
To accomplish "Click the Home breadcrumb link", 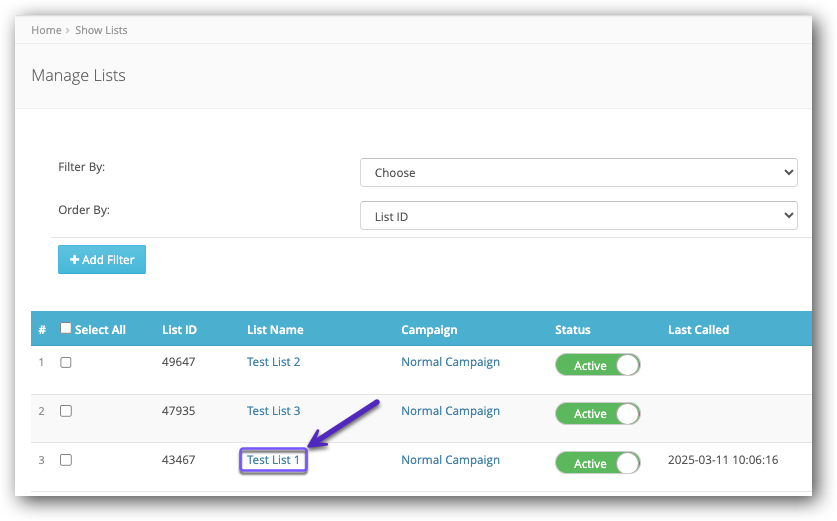I will [46, 30].
